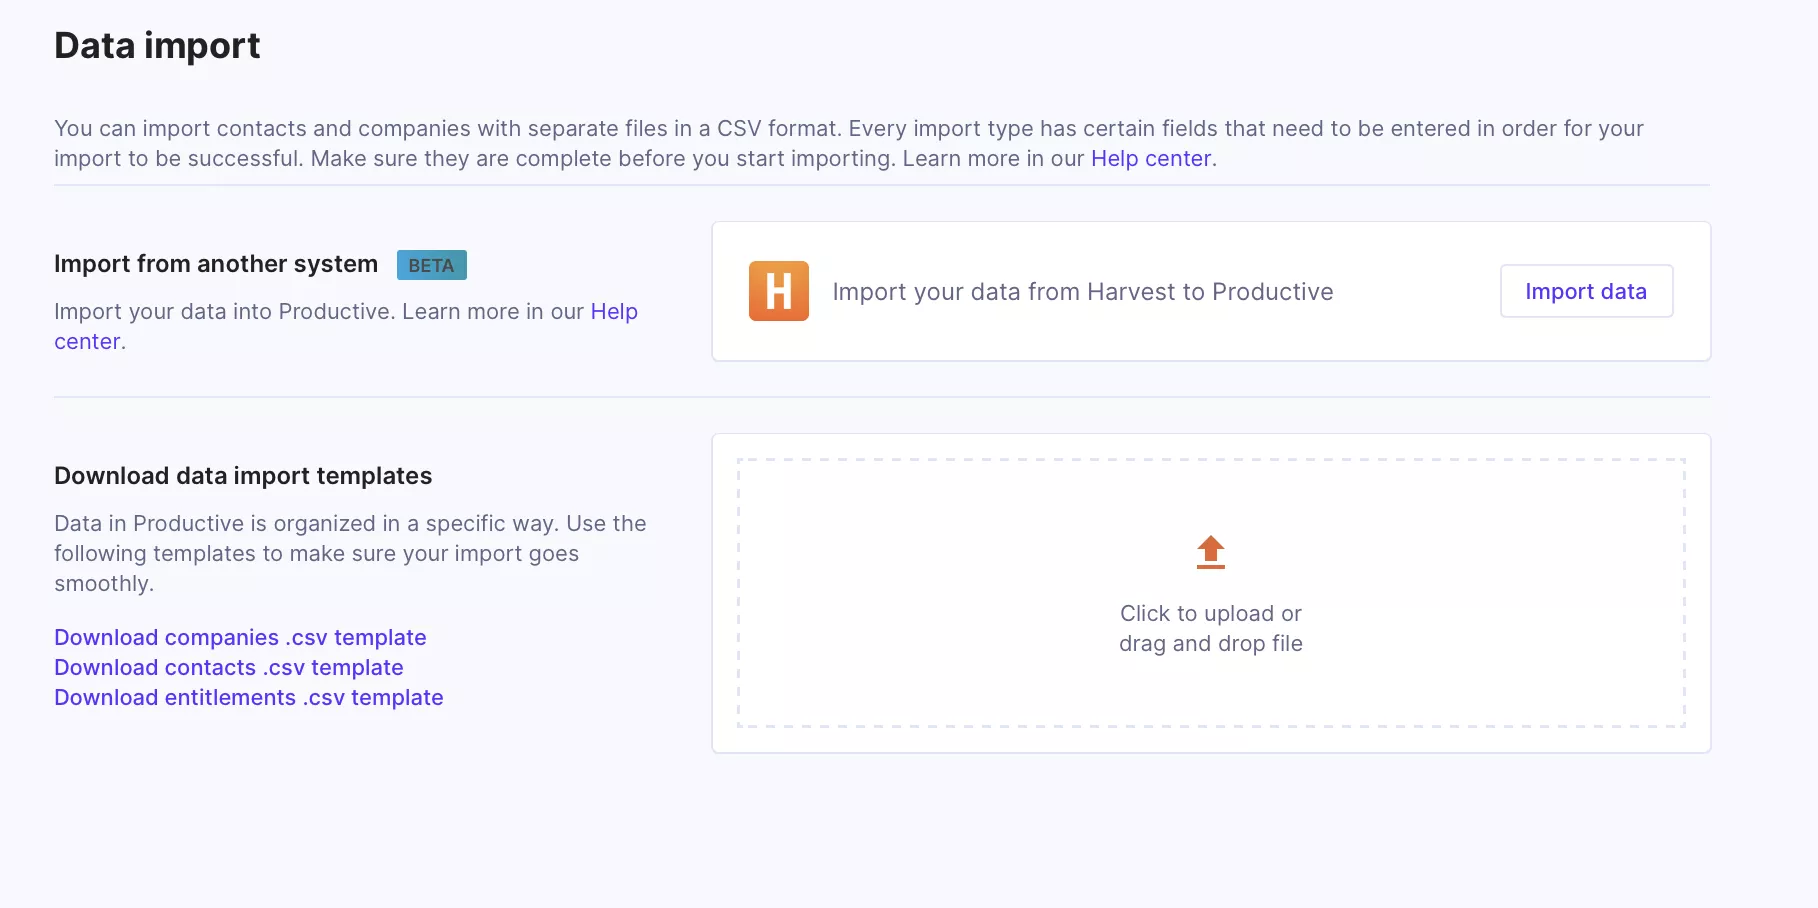Click the dashed file upload drop zone

(x=1211, y=593)
